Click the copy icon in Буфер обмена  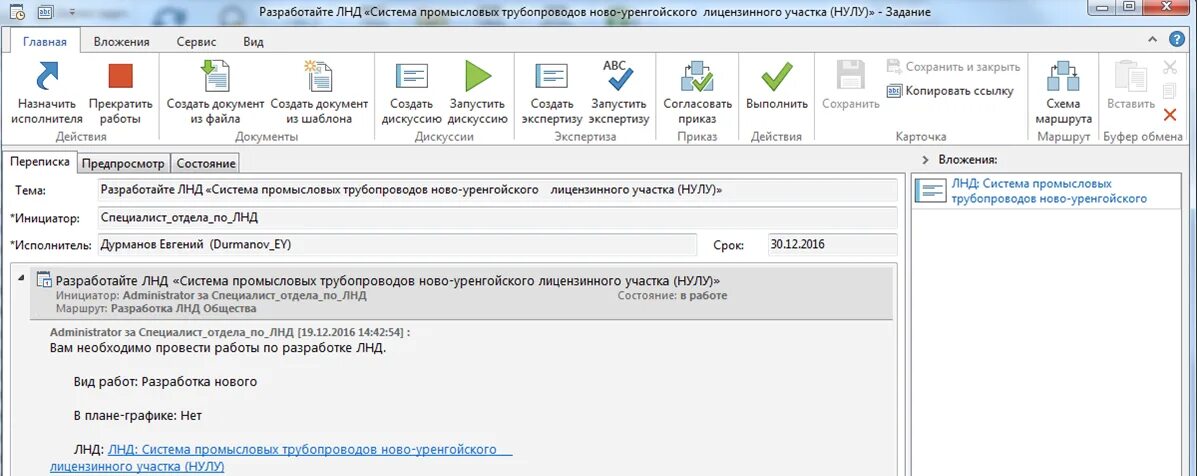coord(1170,91)
